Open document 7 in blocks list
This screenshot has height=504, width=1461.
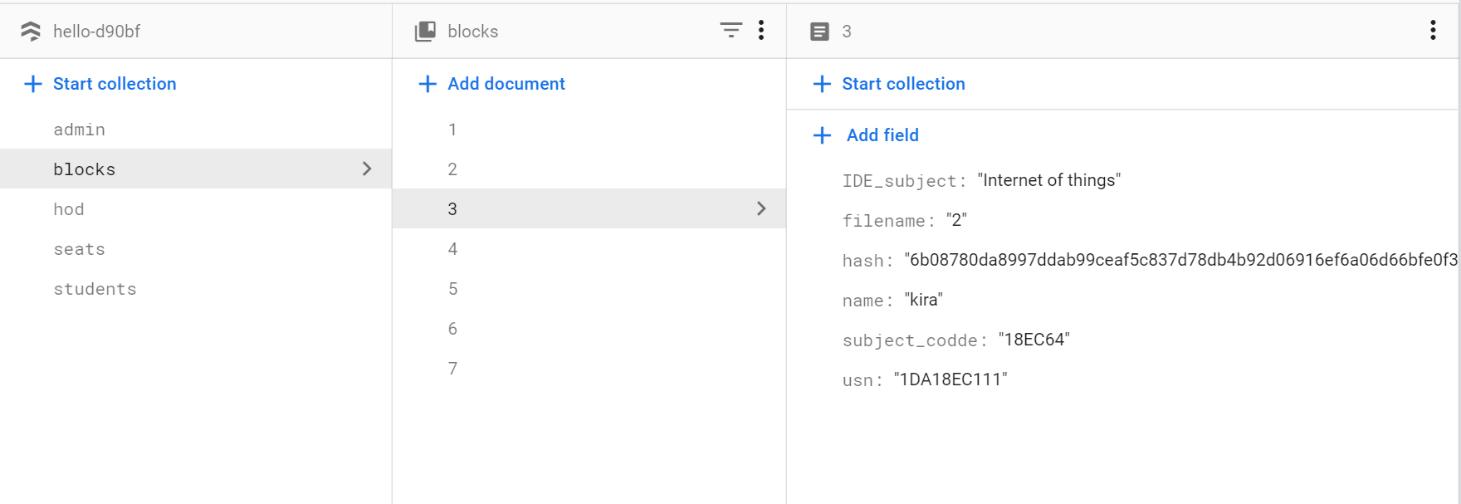coord(453,369)
